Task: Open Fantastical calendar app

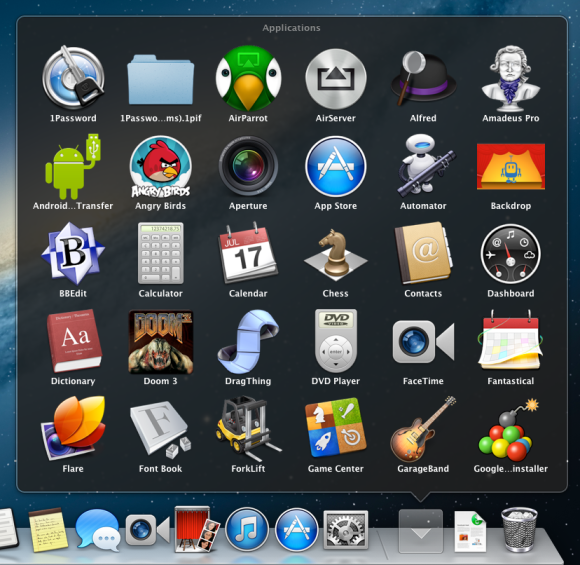Action: pos(510,340)
